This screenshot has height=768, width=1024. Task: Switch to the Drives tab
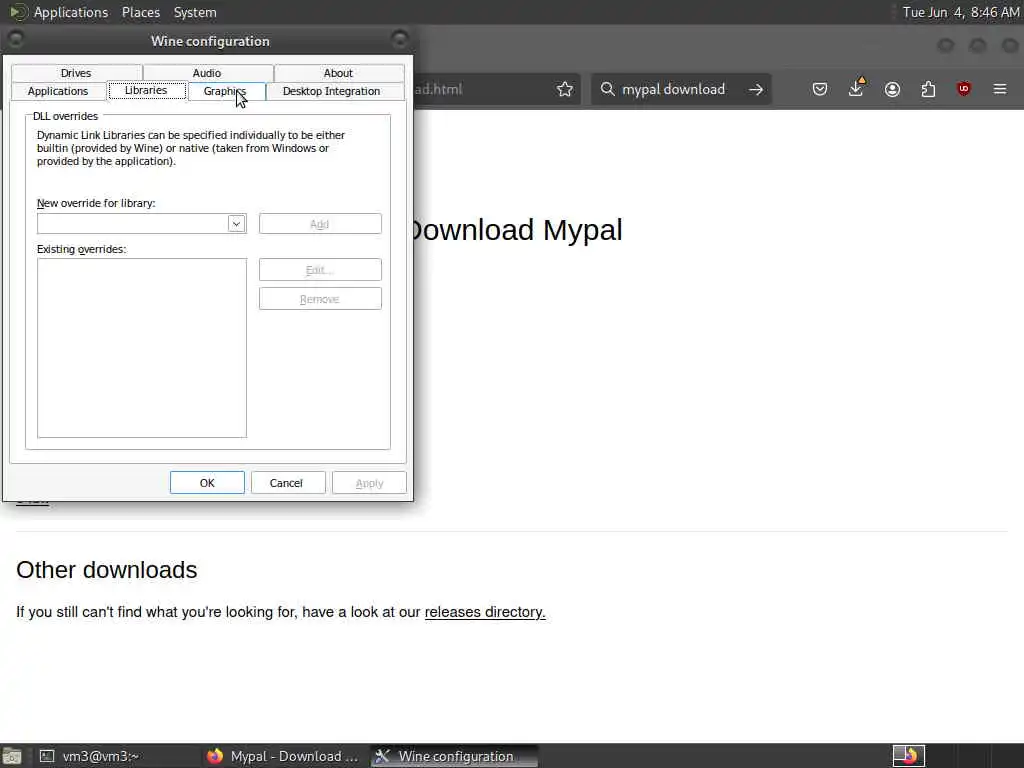[76, 73]
